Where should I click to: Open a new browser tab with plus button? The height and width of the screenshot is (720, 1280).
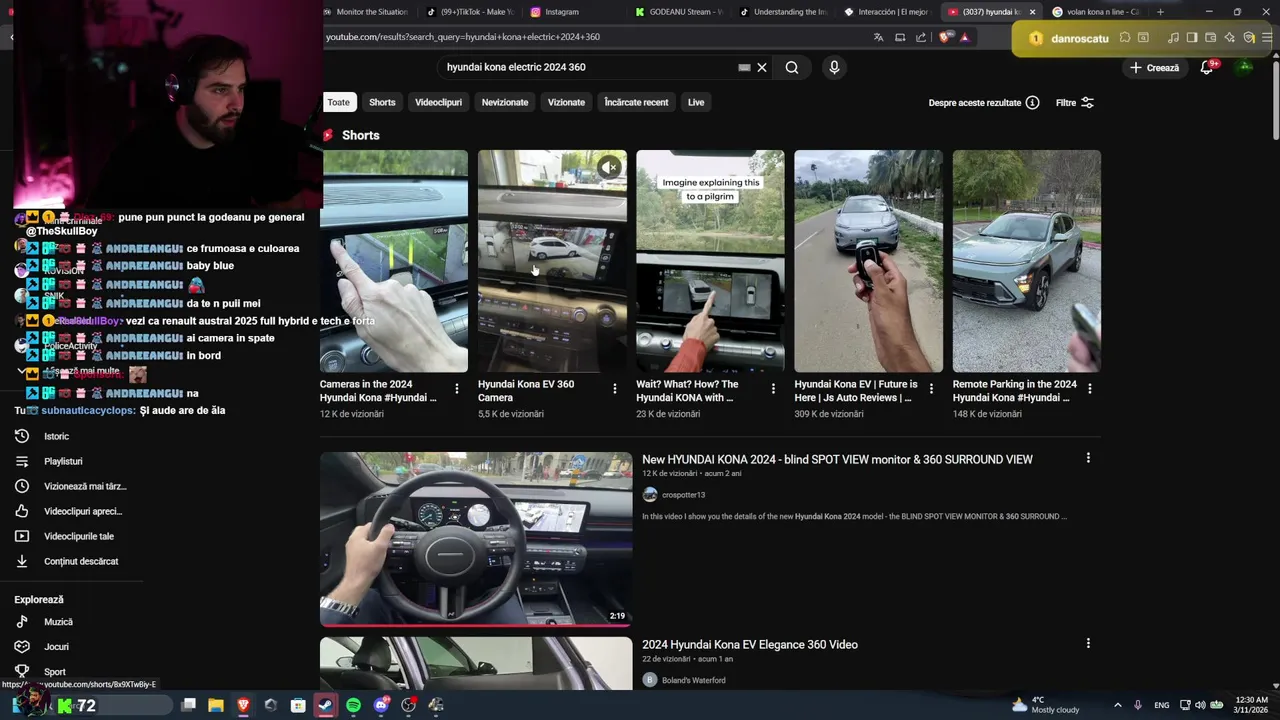click(1160, 12)
